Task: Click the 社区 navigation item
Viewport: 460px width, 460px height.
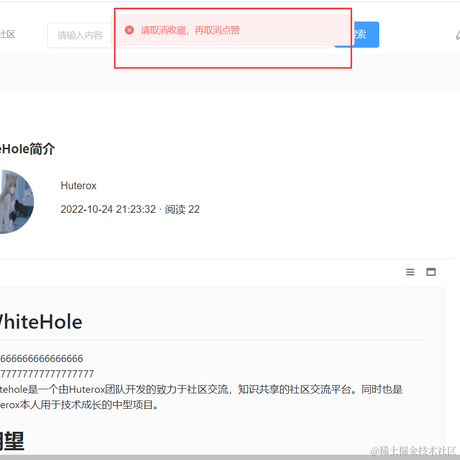Action: [x=7, y=34]
